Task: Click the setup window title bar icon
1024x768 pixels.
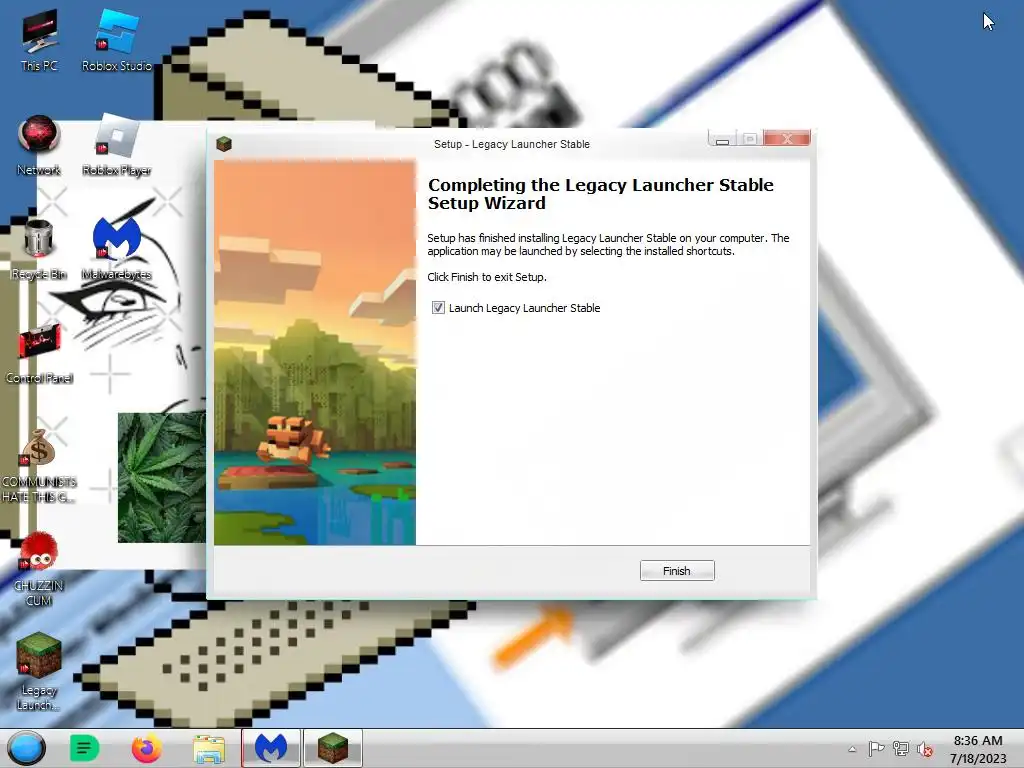Action: coord(224,144)
